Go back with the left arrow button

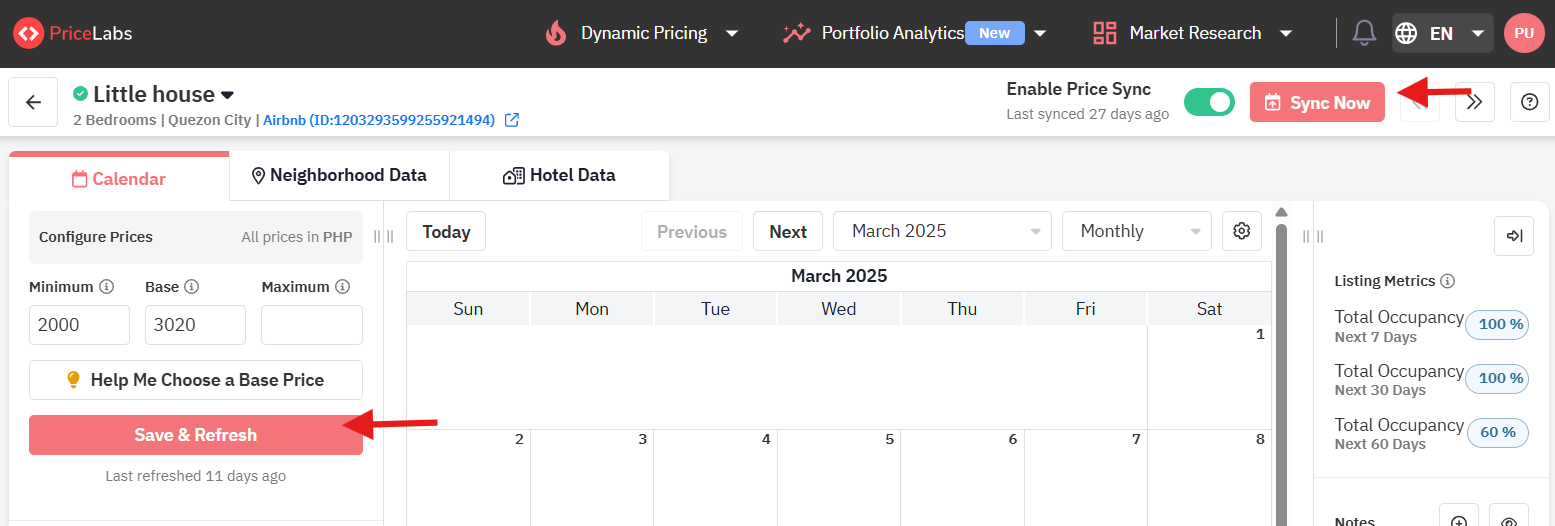33,102
